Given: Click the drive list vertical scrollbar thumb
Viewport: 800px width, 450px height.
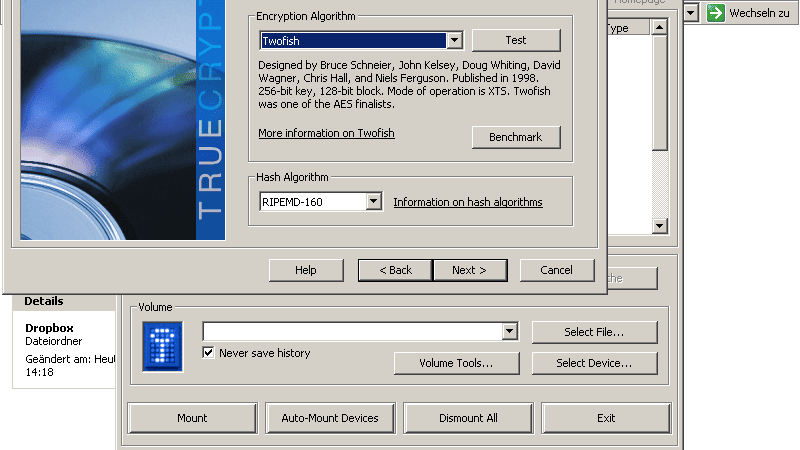Looking at the screenshot, I should [659, 93].
